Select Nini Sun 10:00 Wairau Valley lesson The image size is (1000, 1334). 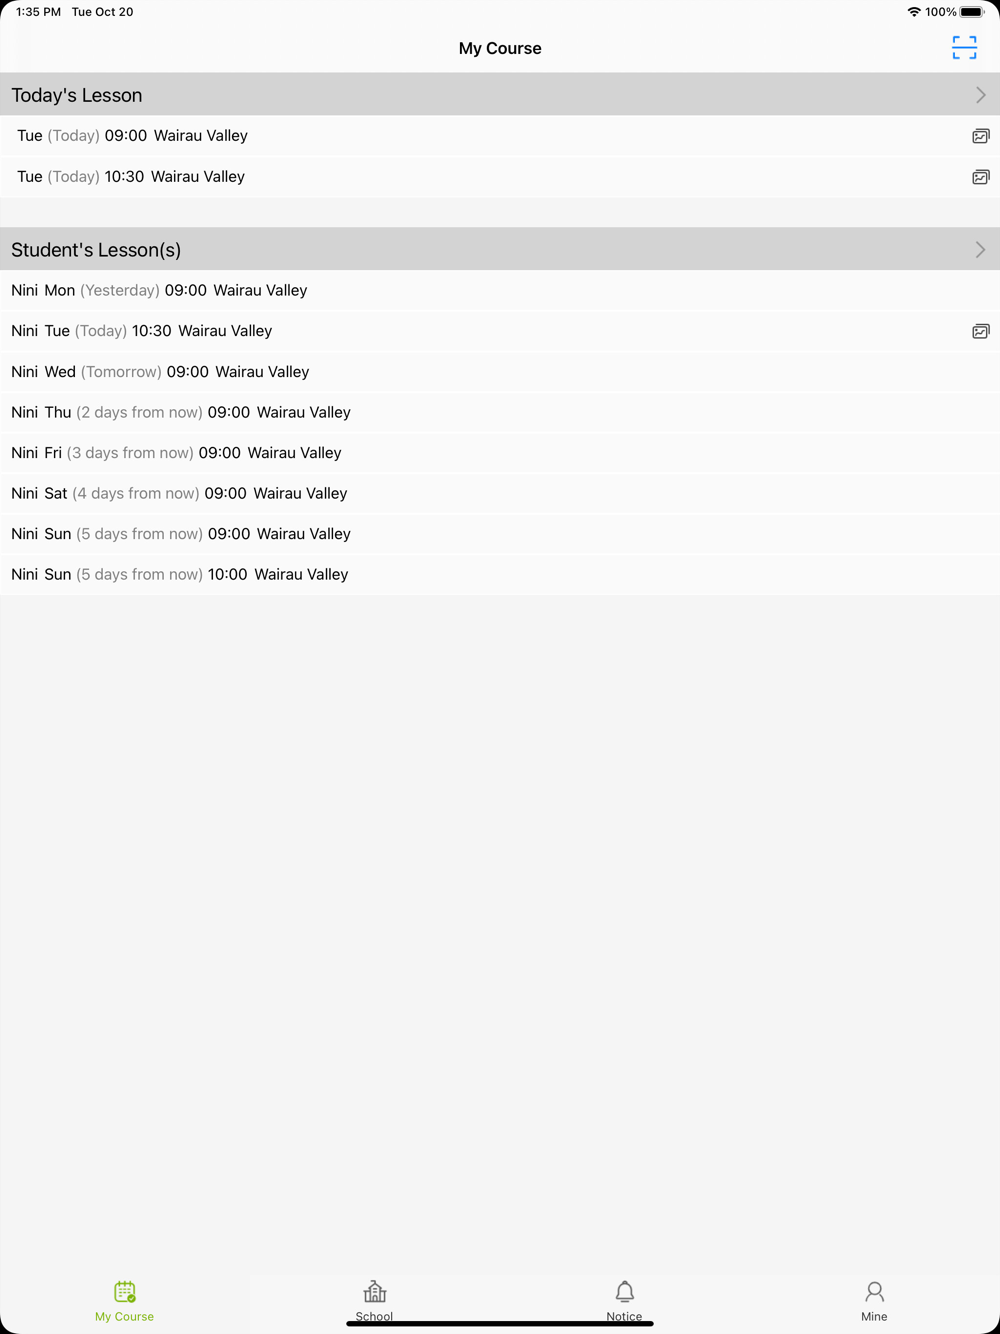coord(500,575)
